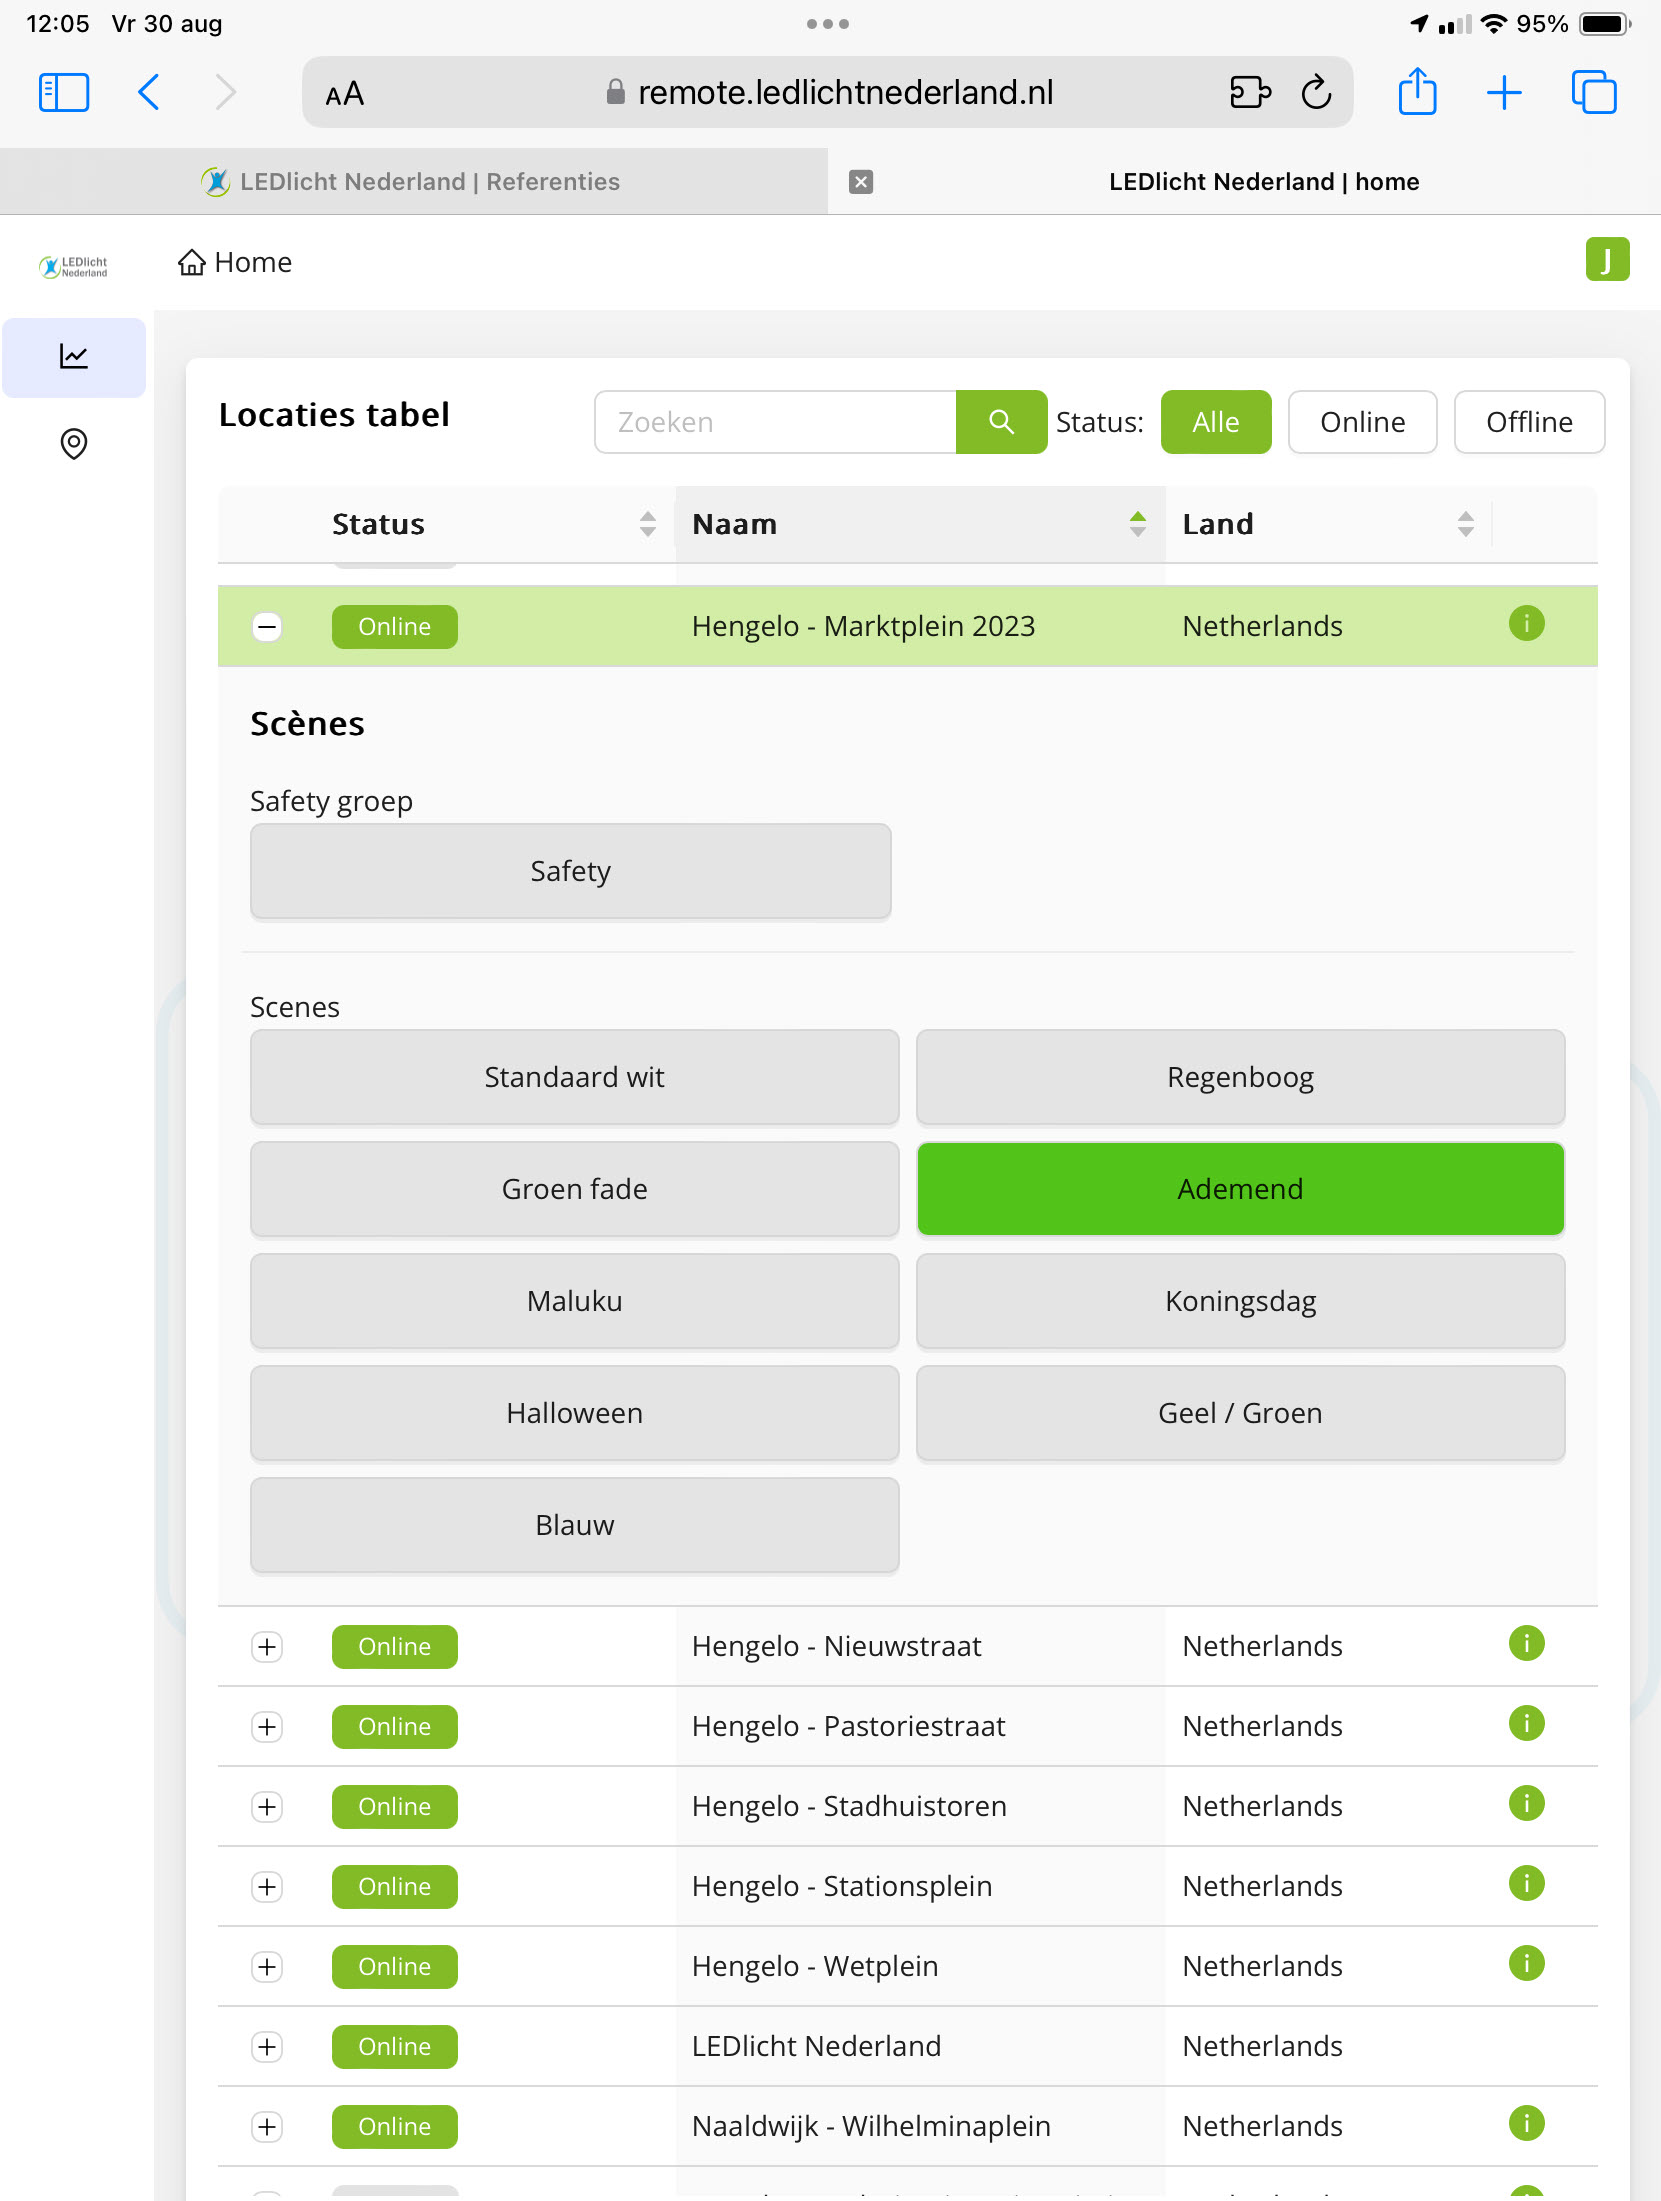Activate the Safety scene
The image size is (1661, 2201).
click(570, 871)
